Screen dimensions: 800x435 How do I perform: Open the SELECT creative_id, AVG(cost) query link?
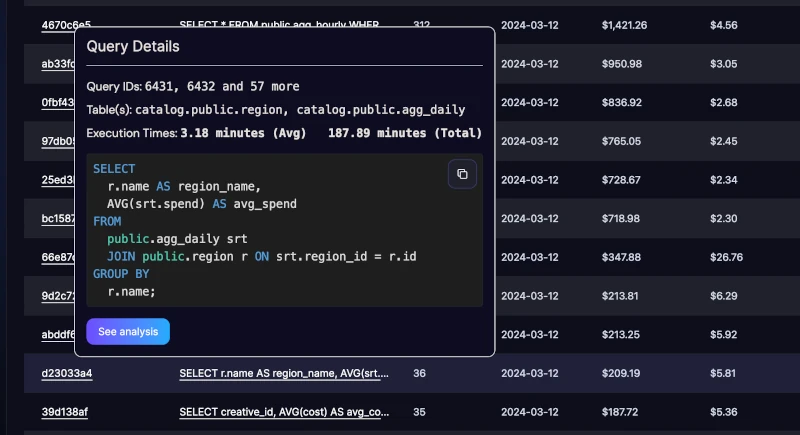click(x=284, y=412)
